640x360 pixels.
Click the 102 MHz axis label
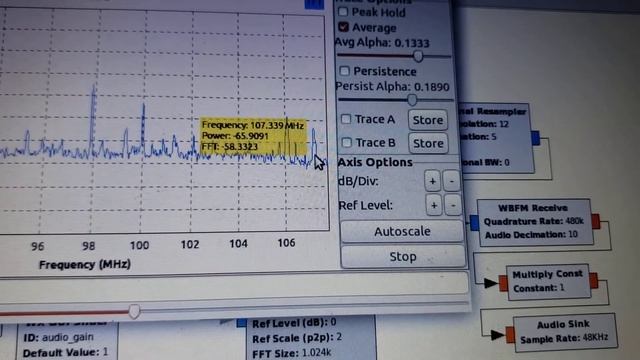pyautogui.click(x=190, y=244)
